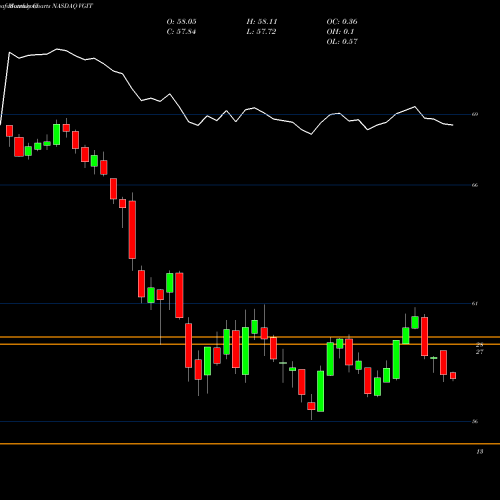Click the 'O: 58.05' open value
The height and width of the screenshot is (500, 500).
182,22
